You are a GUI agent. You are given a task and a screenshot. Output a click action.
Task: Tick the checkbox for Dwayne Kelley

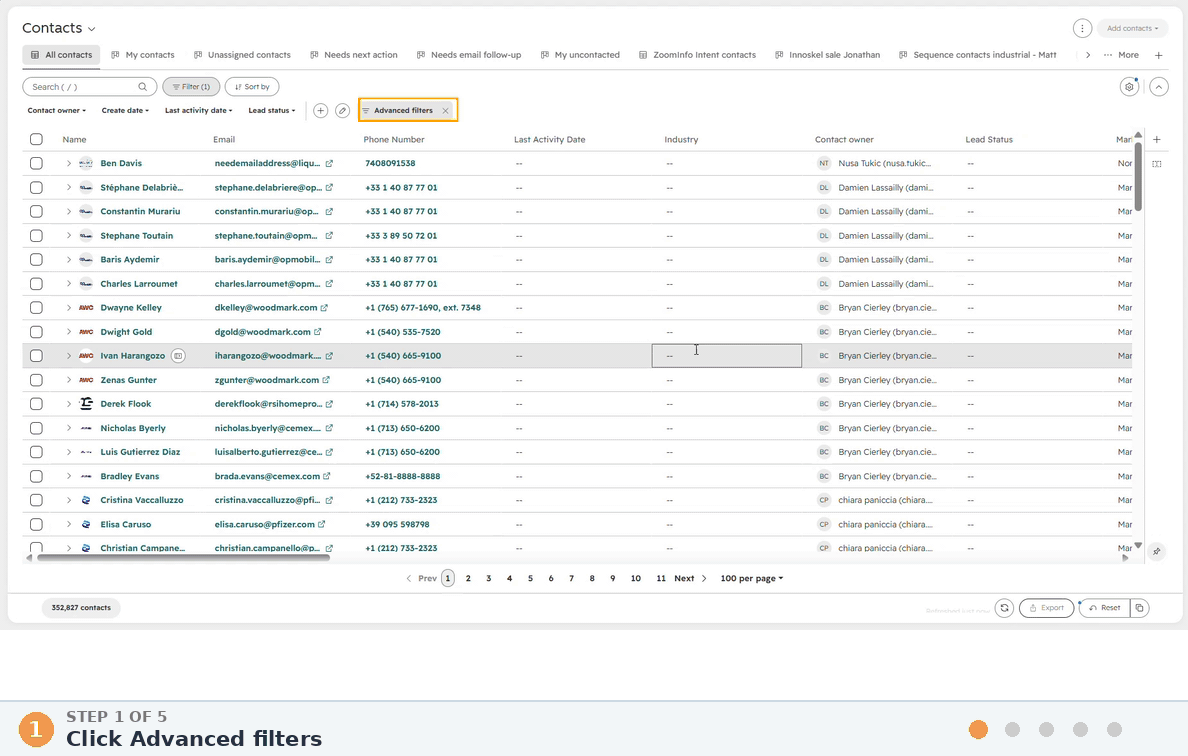click(x=36, y=308)
